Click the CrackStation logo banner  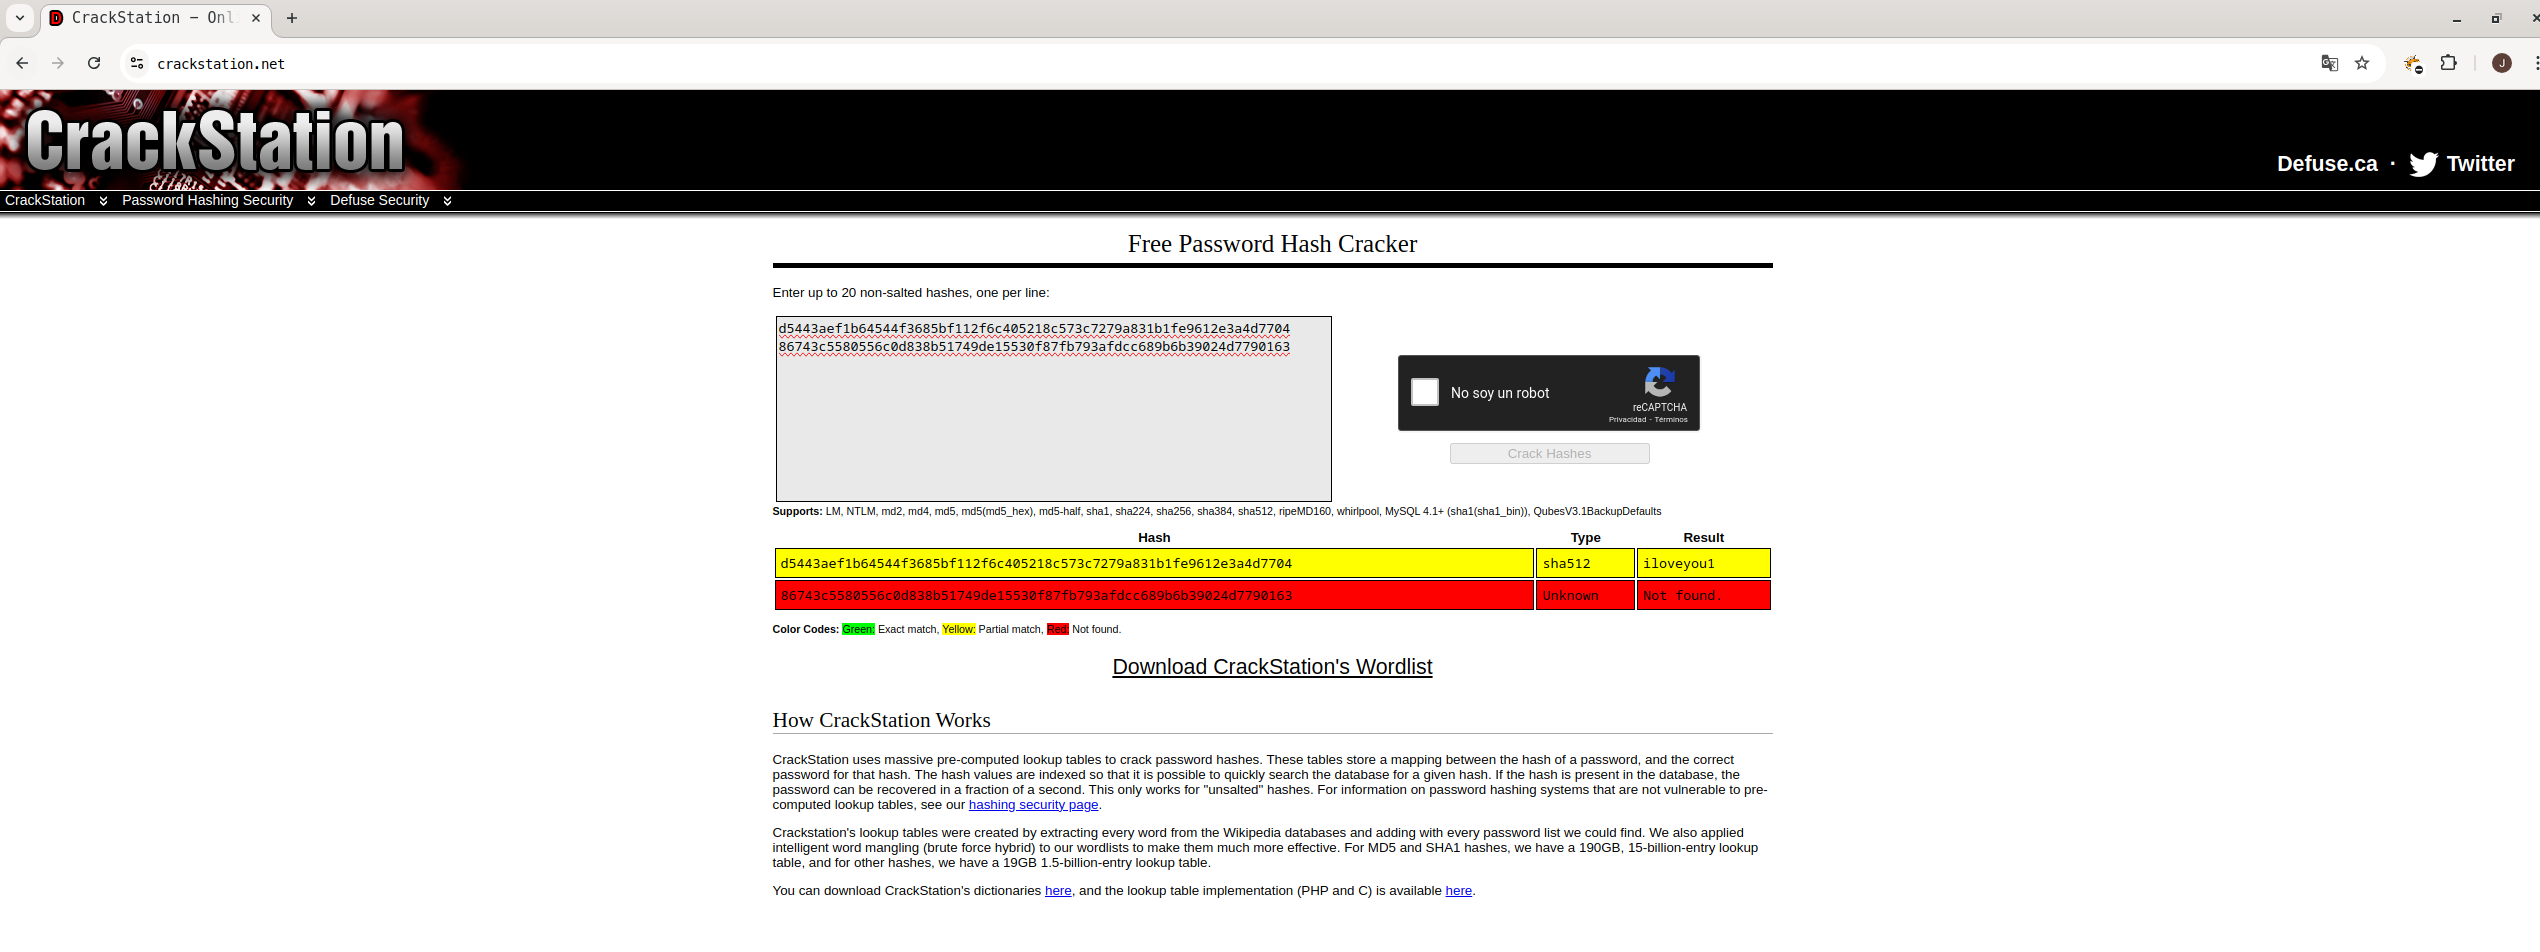215,140
